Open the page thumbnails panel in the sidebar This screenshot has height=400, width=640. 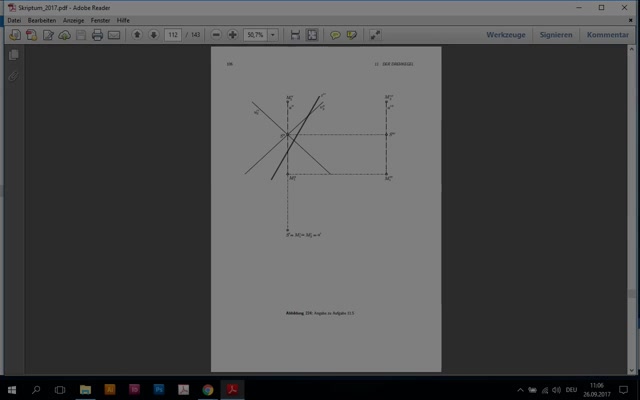[14, 56]
